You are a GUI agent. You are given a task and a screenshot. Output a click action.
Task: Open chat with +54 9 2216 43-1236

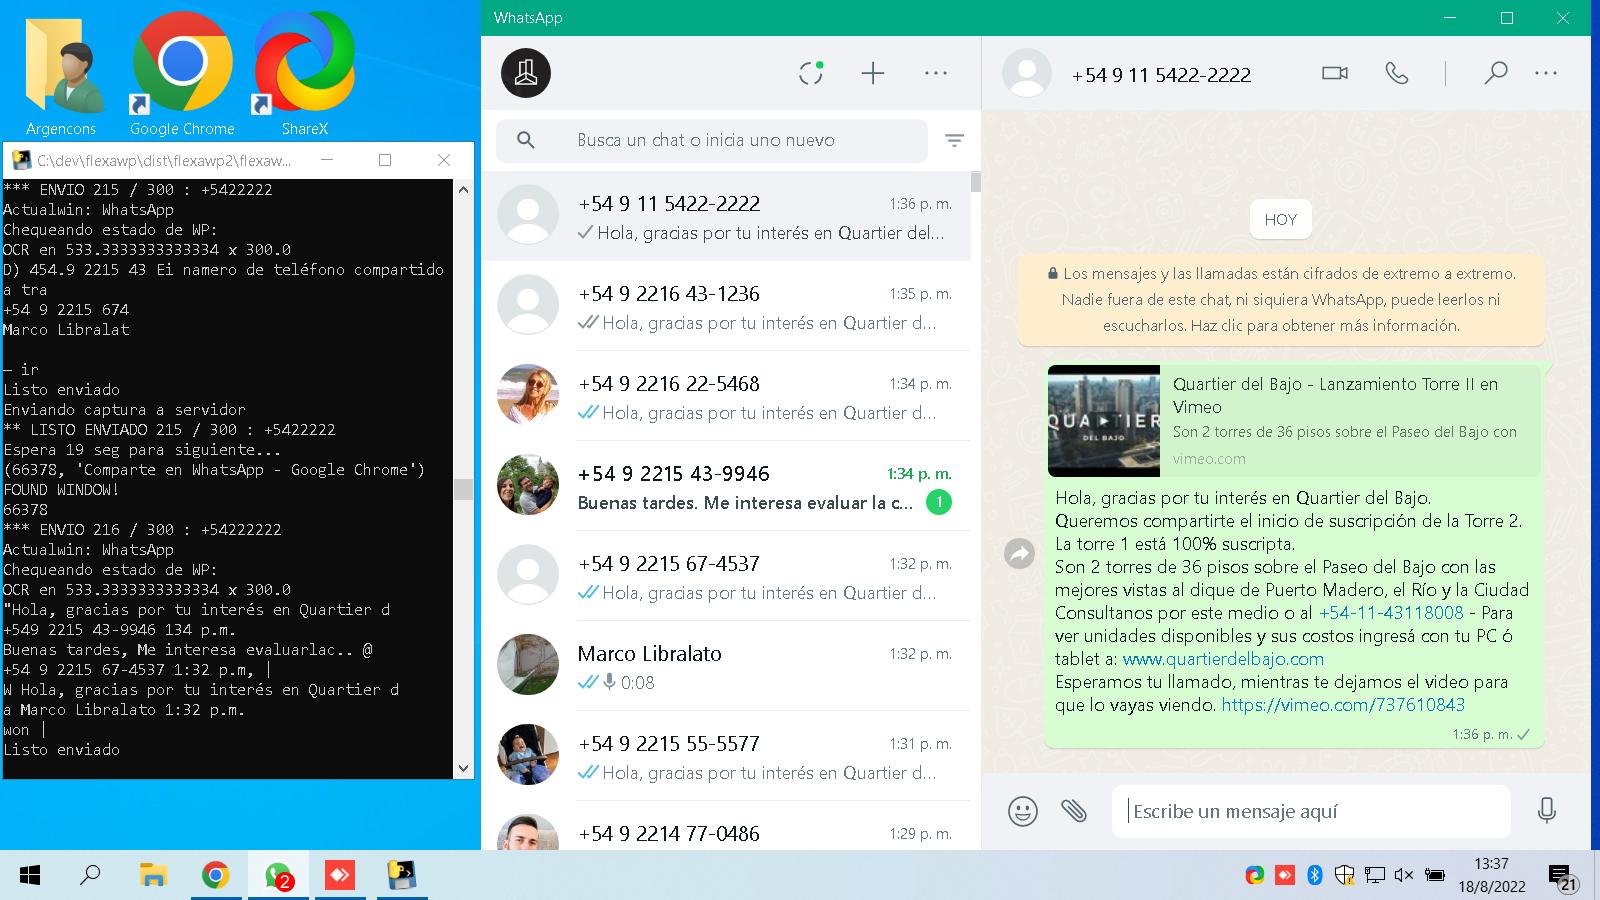point(726,306)
